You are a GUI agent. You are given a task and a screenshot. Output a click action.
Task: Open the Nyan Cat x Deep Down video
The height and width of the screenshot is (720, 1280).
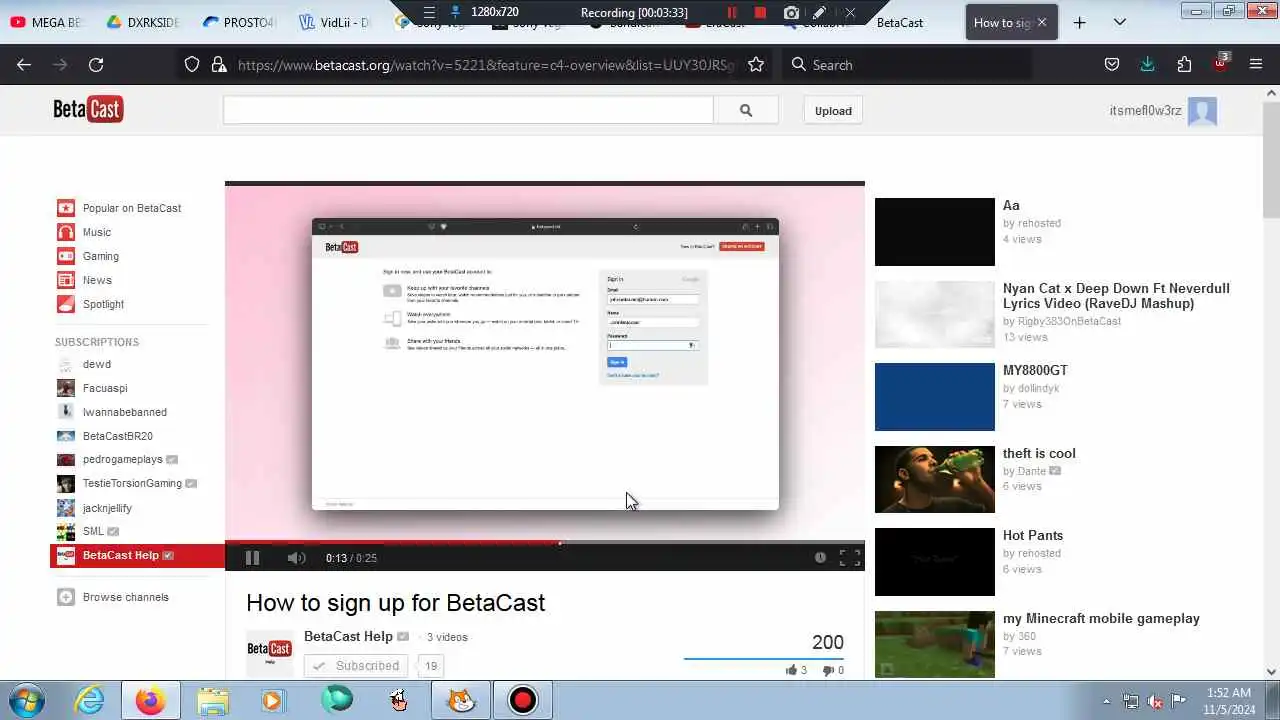coord(1116,296)
